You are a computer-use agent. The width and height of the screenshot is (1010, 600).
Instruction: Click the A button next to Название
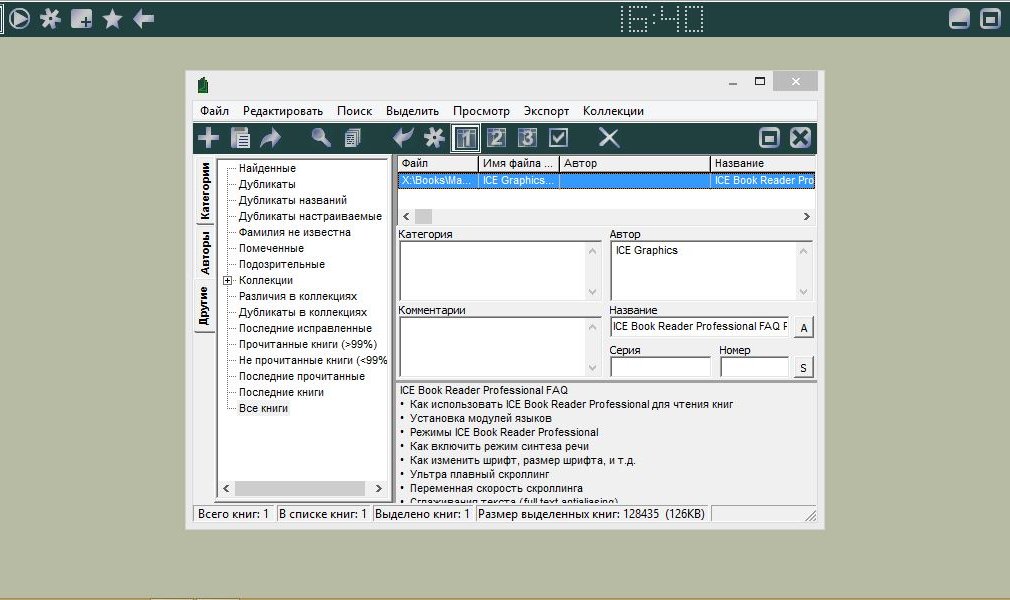[803, 327]
